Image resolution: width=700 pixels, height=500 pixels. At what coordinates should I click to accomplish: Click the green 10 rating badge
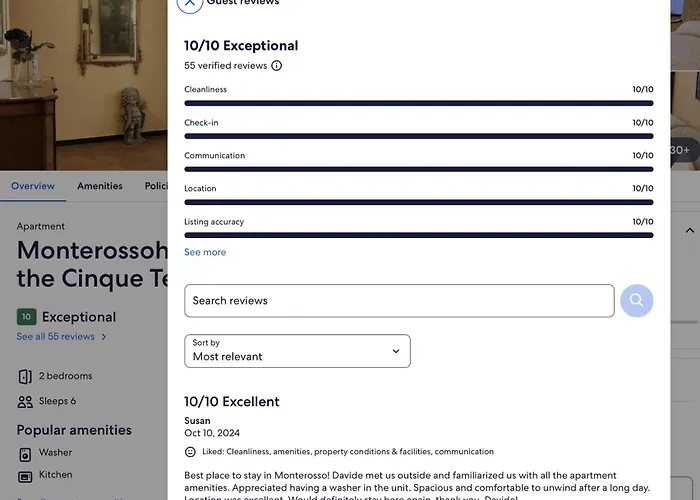26,317
